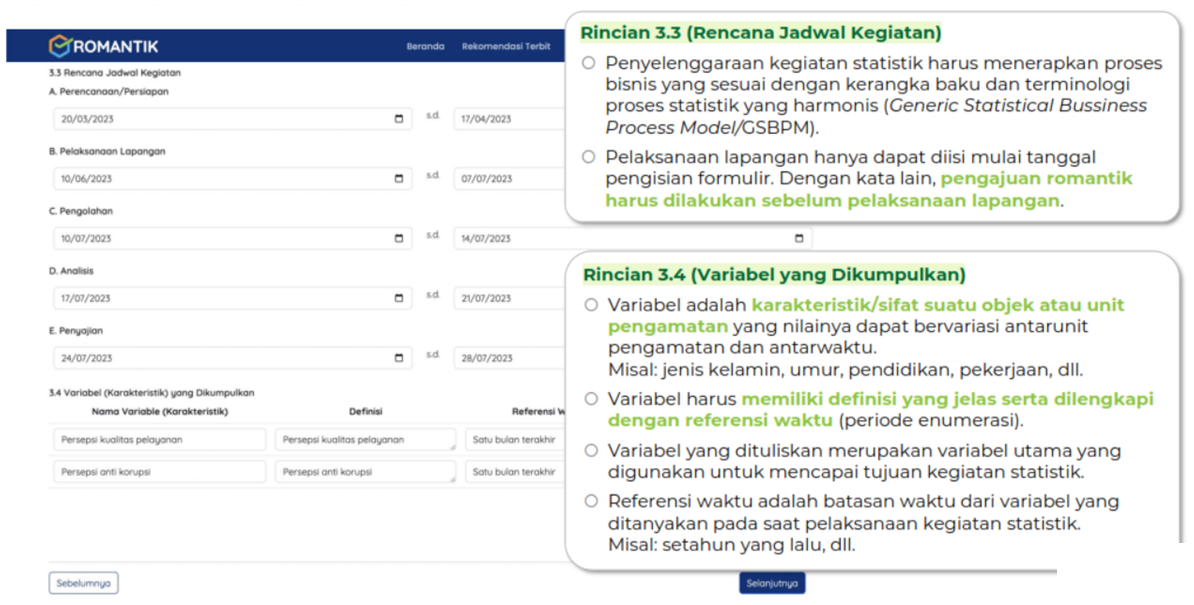Viewport: 1194px width, 605px height.
Task: Click the ROMANTIK logo
Action: click(x=104, y=46)
